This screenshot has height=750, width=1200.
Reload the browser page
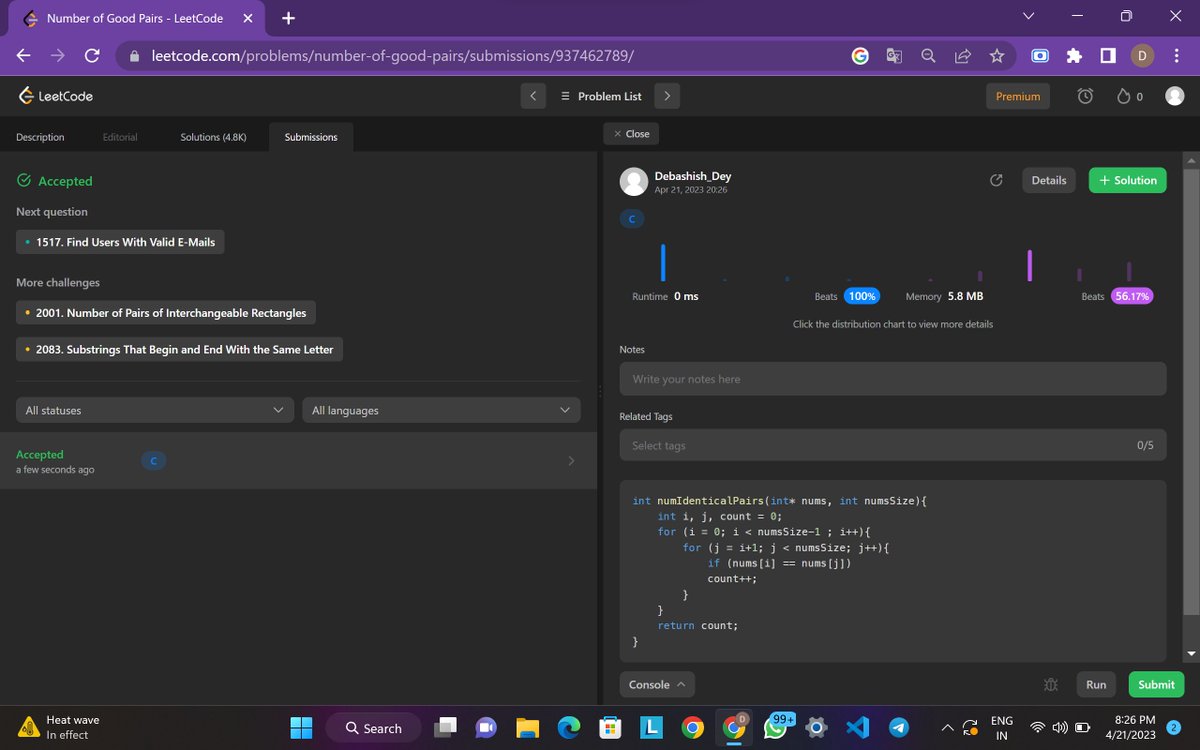click(91, 56)
